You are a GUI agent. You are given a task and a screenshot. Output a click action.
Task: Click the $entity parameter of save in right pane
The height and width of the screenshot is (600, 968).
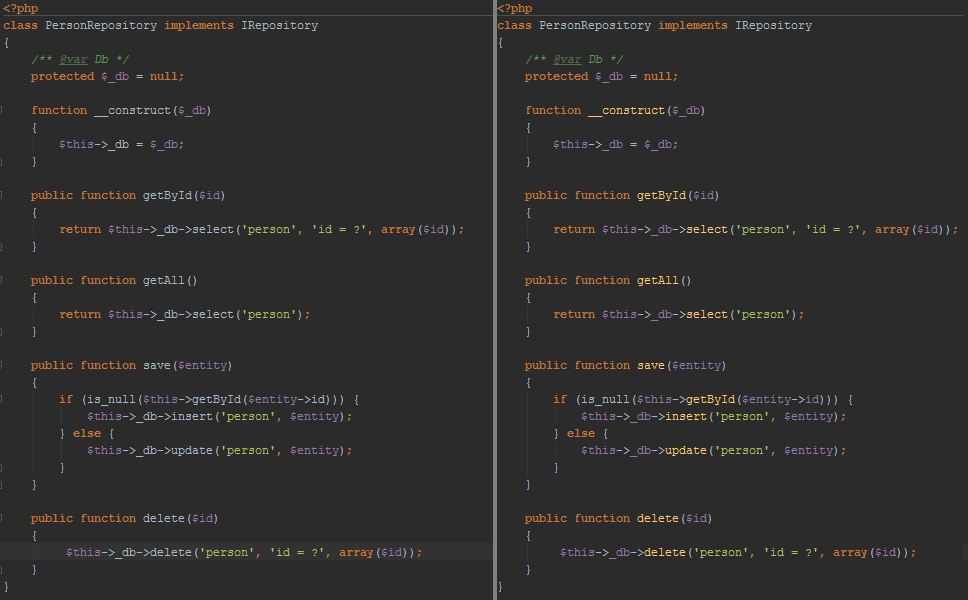(x=696, y=365)
